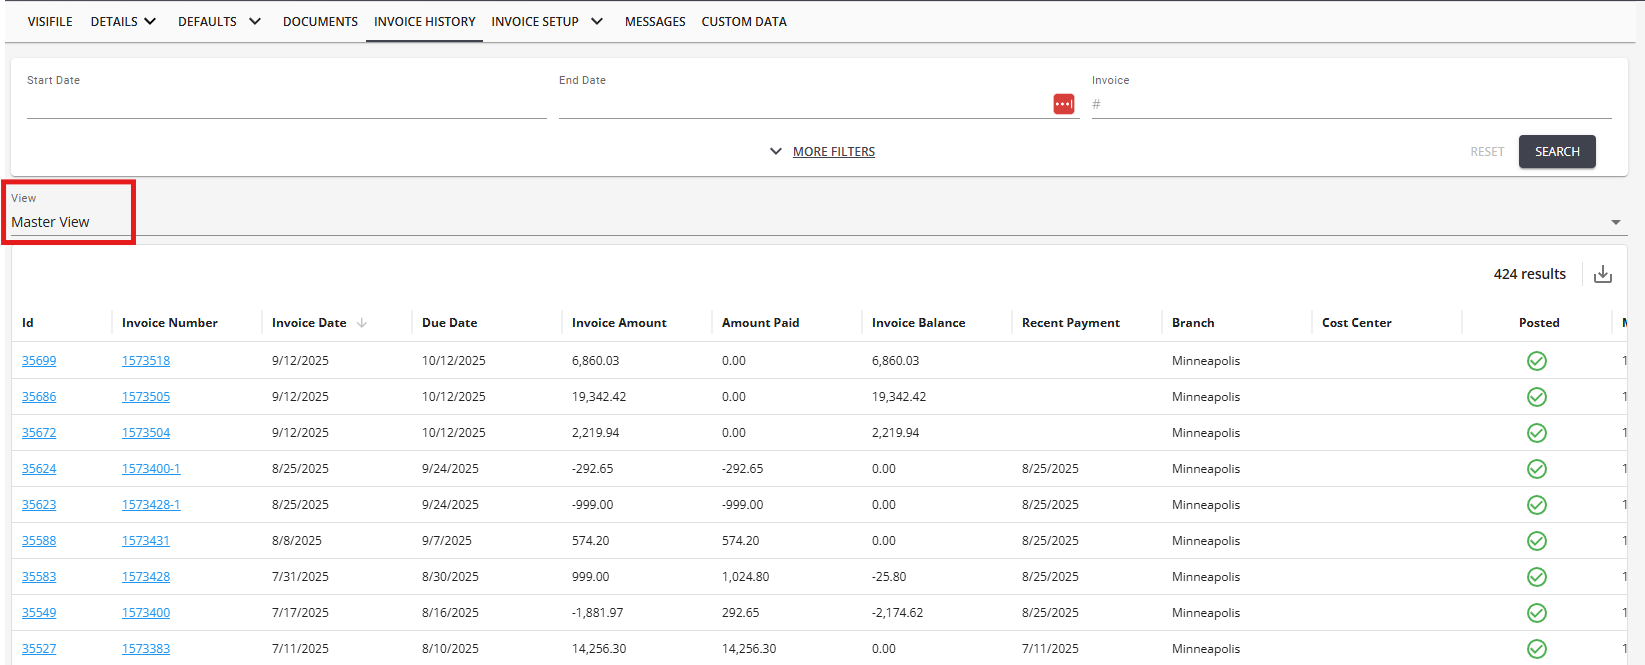The width and height of the screenshot is (1645, 665).
Task: Open record Id 35686
Action: (x=39, y=397)
